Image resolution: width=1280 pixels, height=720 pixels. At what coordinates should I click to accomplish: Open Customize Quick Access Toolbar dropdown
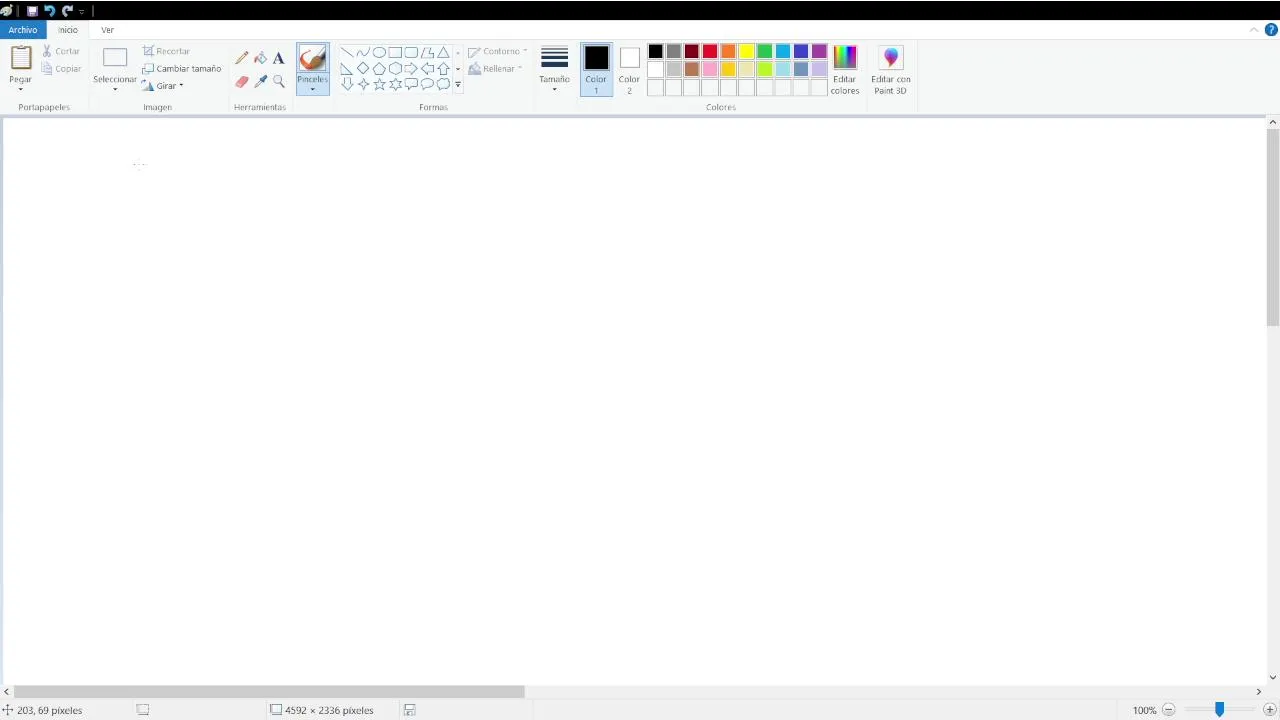coord(82,10)
